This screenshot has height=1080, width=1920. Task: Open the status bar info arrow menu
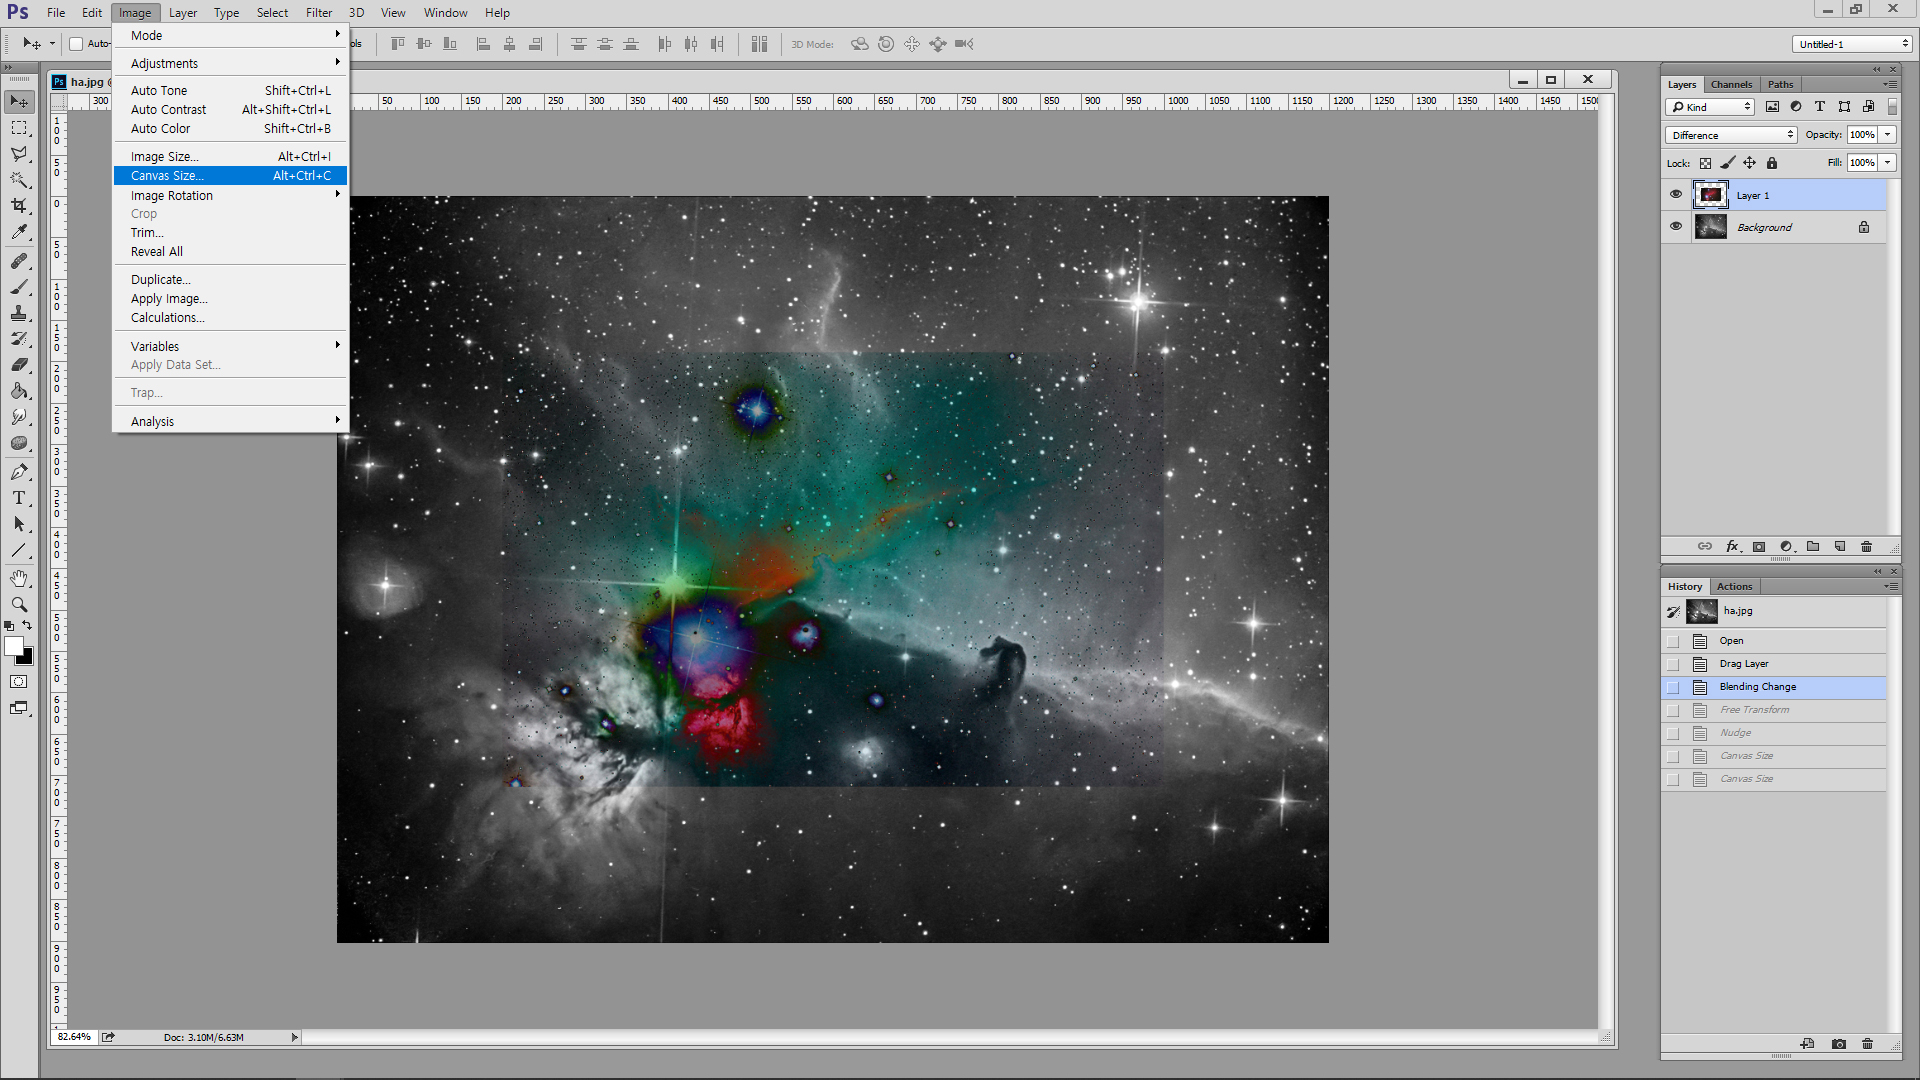(295, 1037)
